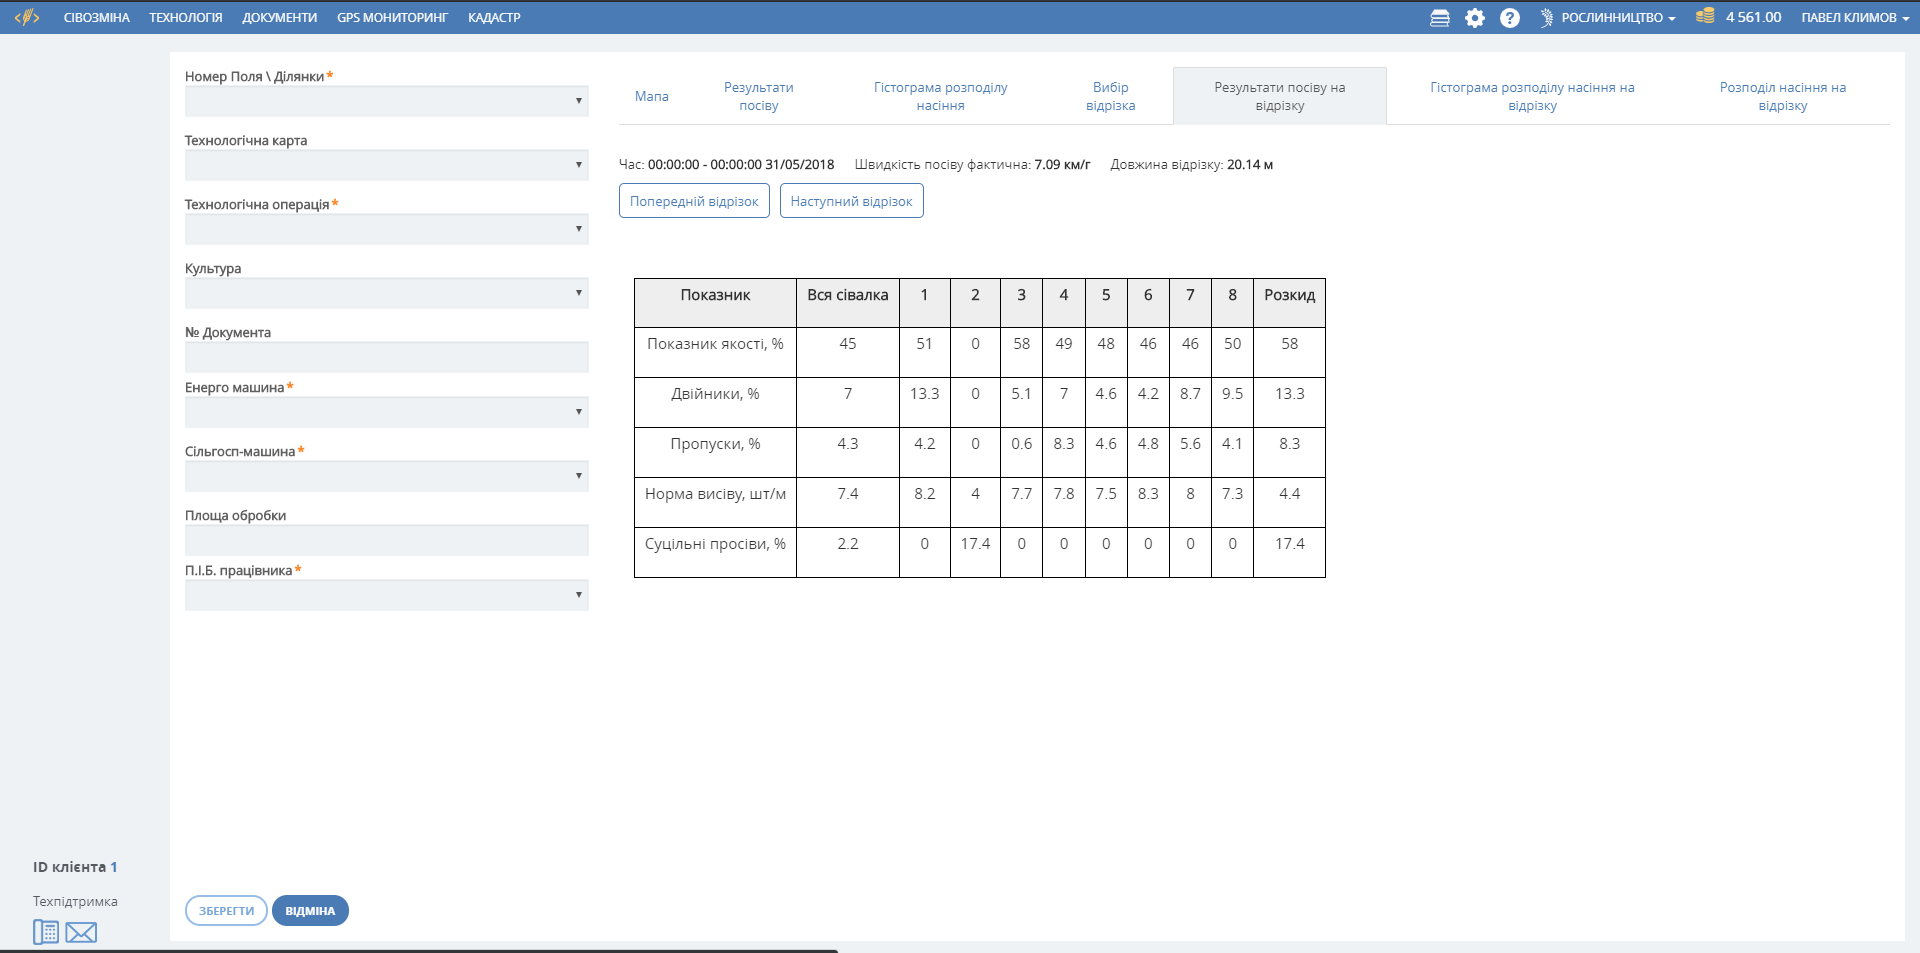Viewport: 1920px width, 953px height.
Task: Open the Технологічна операція dropdown
Action: 386,229
